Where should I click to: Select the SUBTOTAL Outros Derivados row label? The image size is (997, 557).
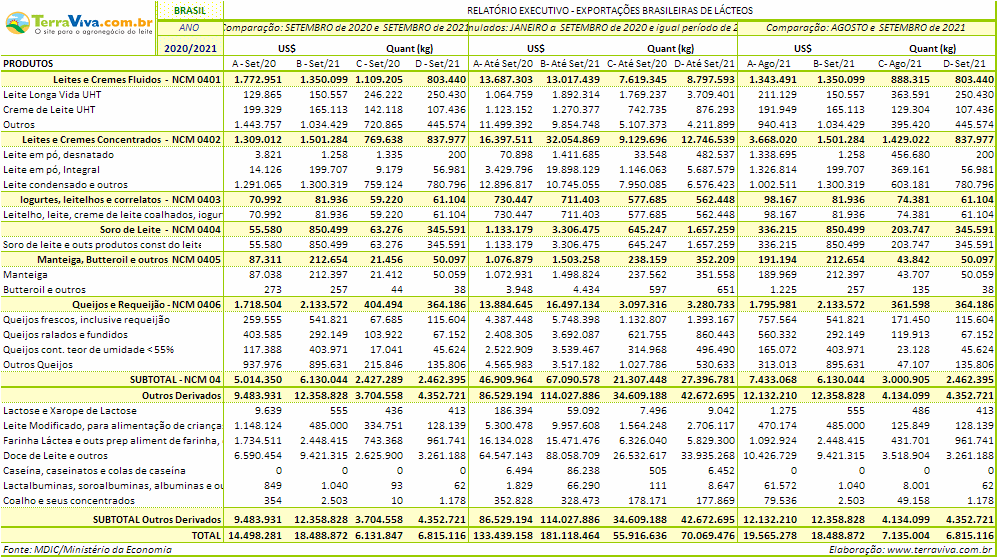point(157,519)
